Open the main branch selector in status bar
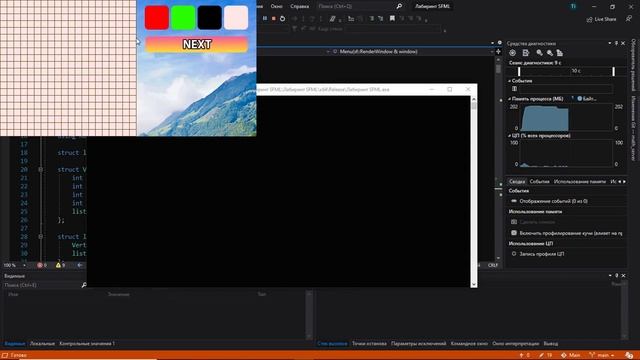This screenshot has width=640, height=360. tap(602, 356)
